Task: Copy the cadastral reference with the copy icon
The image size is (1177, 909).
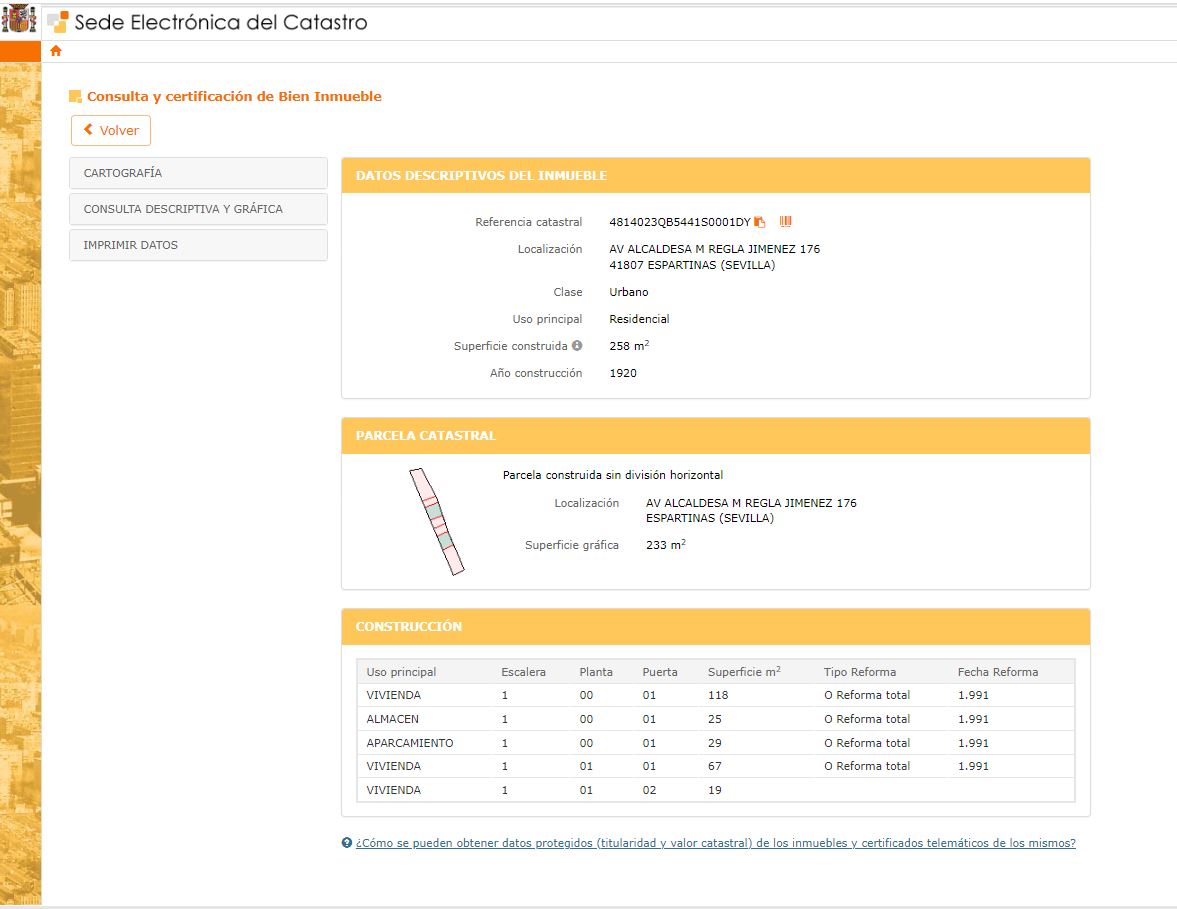Action: point(760,222)
